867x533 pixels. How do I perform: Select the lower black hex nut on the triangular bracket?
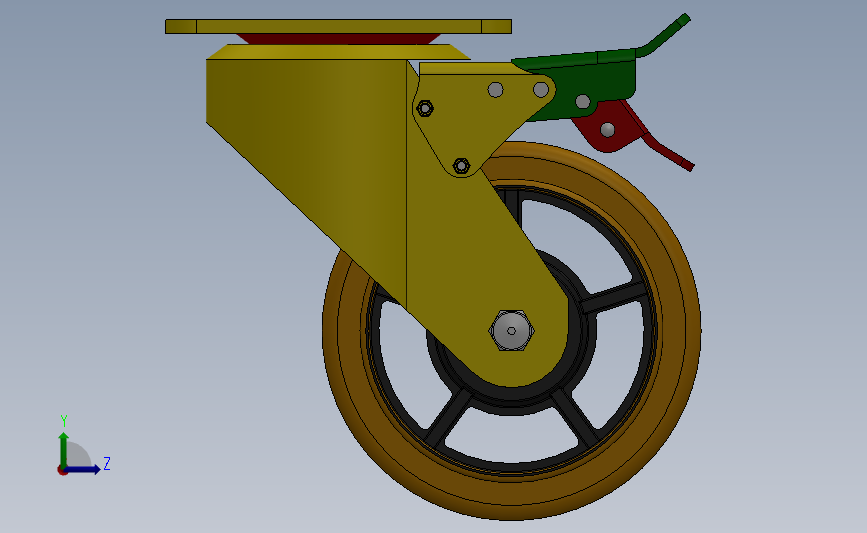[x=462, y=165]
